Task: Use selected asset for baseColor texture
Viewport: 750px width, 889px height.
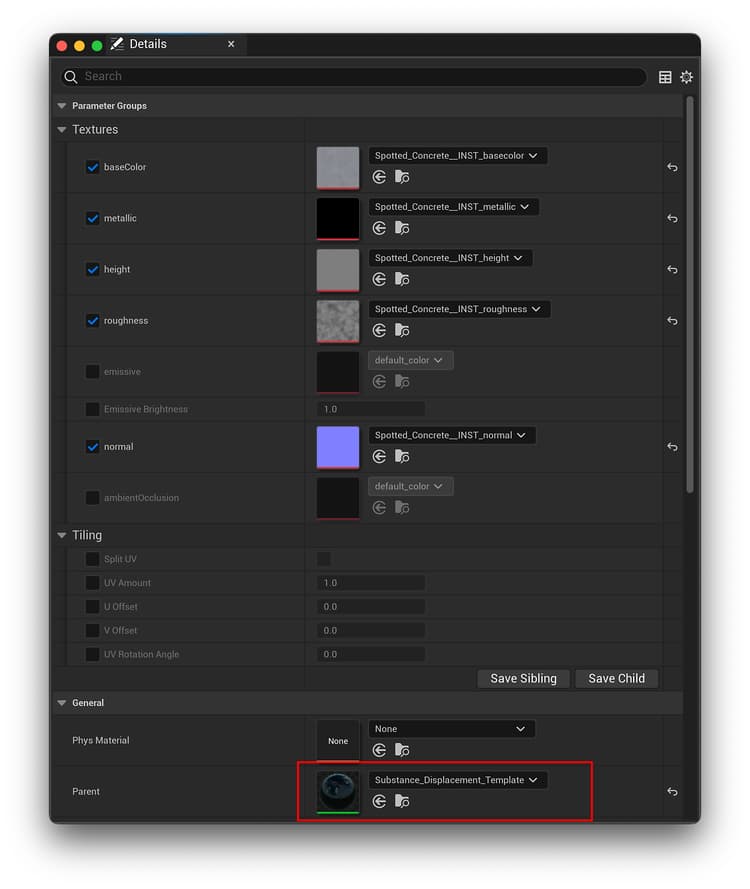Action: pos(379,177)
